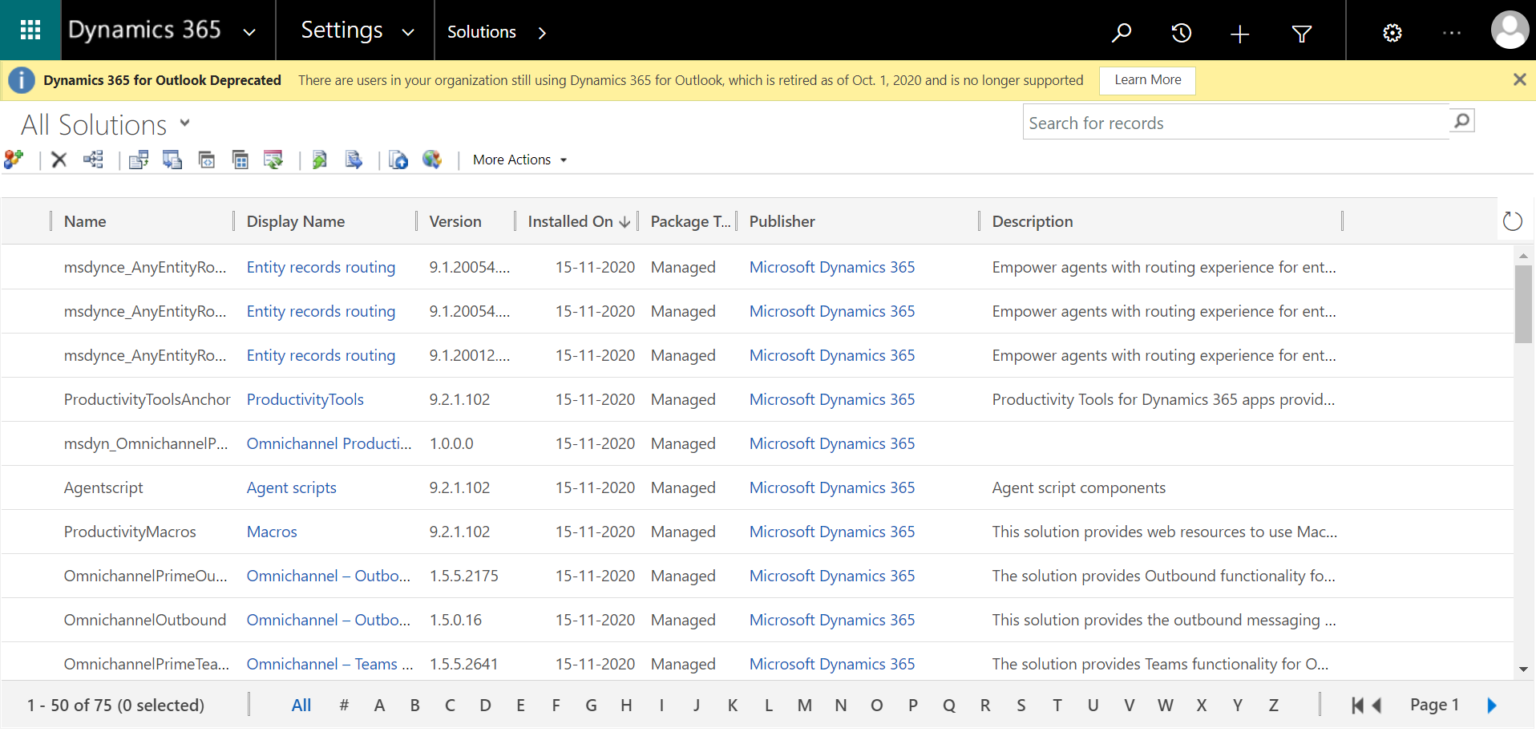Open the Settings gear menu
Image resolution: width=1536 pixels, height=732 pixels.
[1392, 31]
